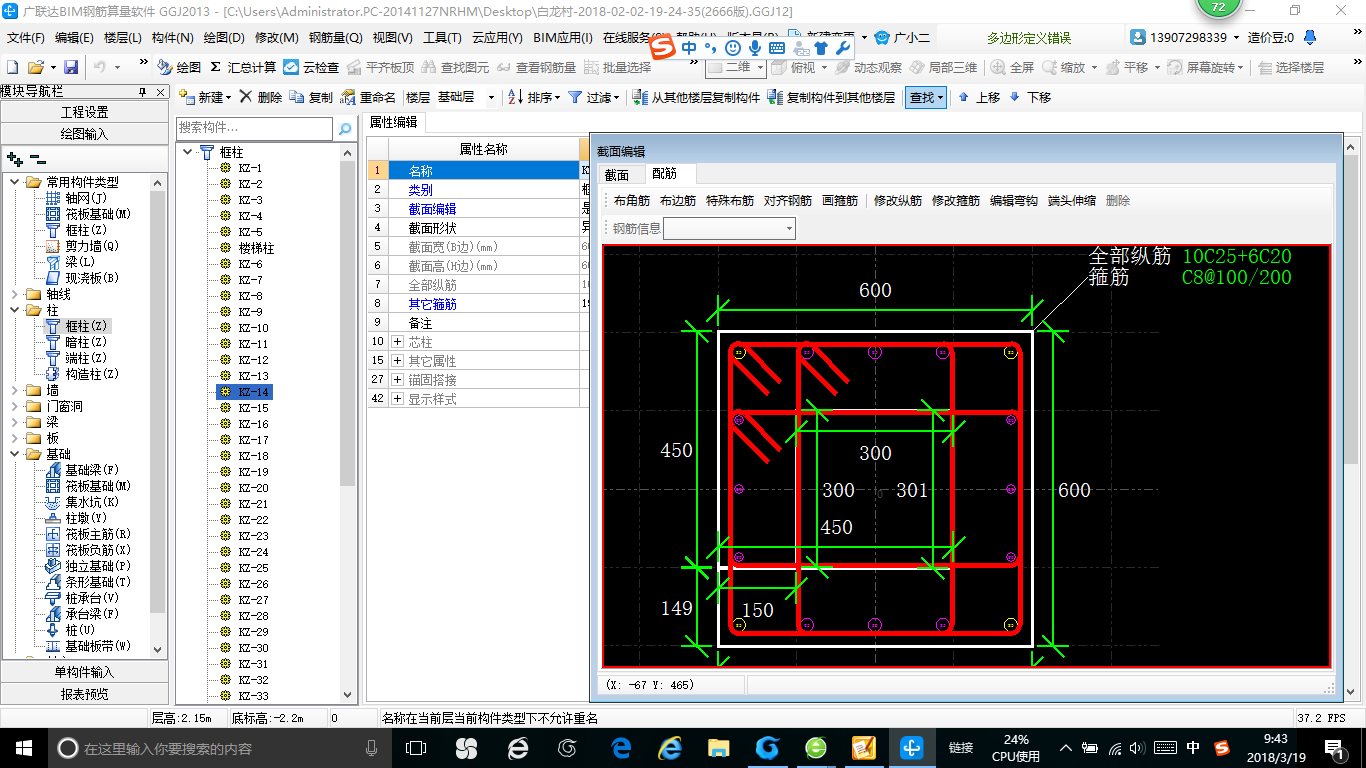Click the 布角筋 button
1366x768 pixels.
[632, 200]
